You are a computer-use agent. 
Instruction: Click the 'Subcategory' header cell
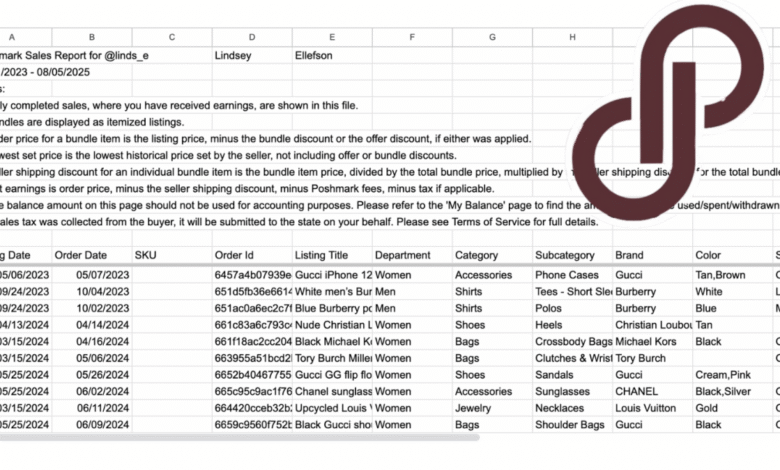(x=573, y=255)
